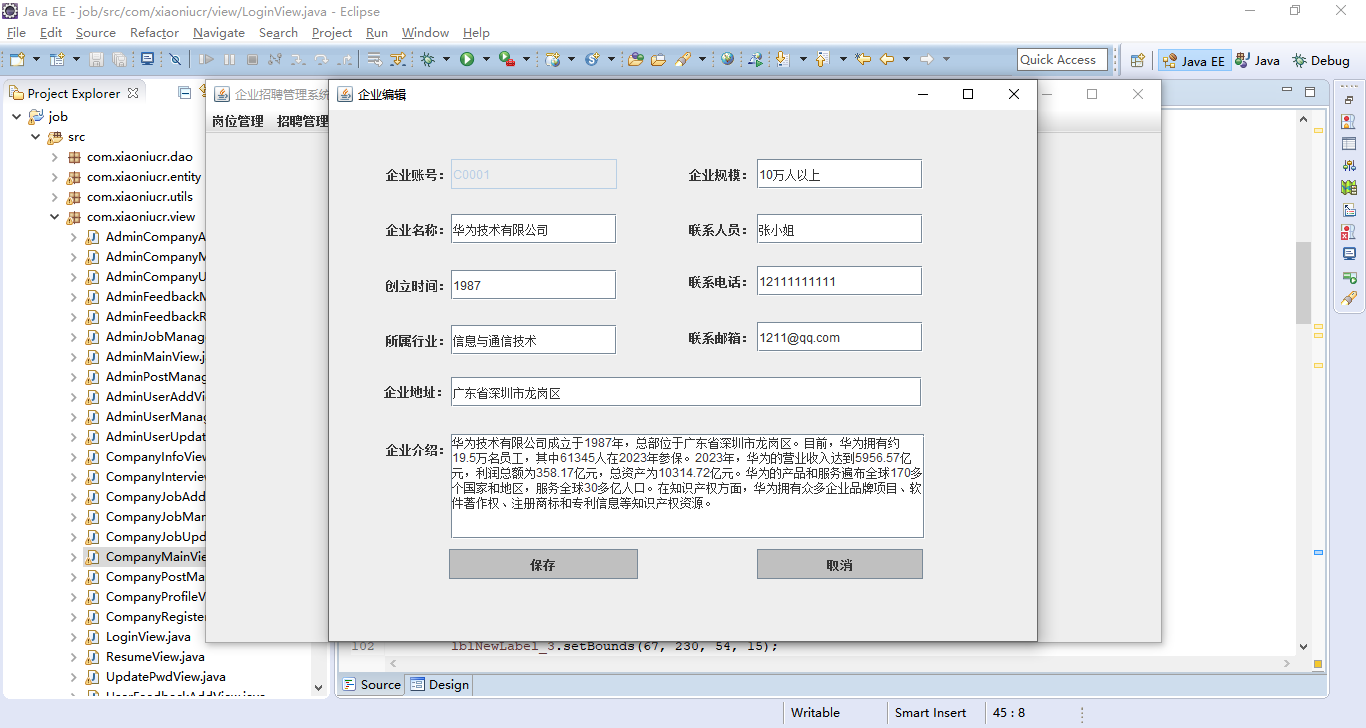Switch to the Design editor tab

click(439, 685)
